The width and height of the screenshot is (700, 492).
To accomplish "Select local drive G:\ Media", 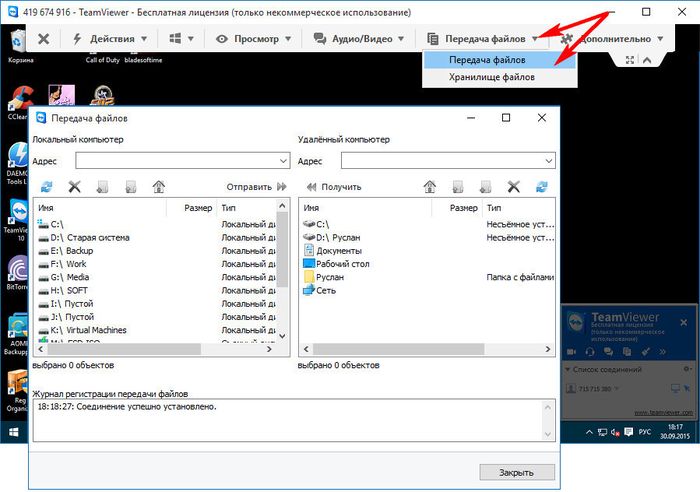I will pos(64,277).
